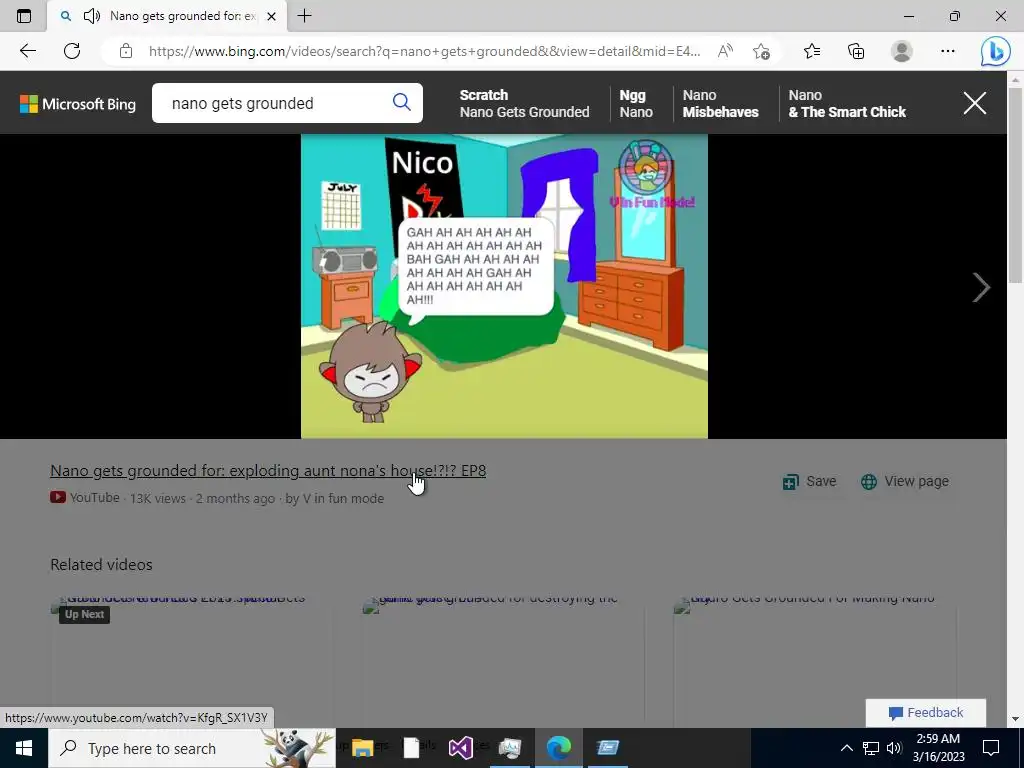Go back to previous page
The width and height of the screenshot is (1024, 768).
(x=27, y=51)
